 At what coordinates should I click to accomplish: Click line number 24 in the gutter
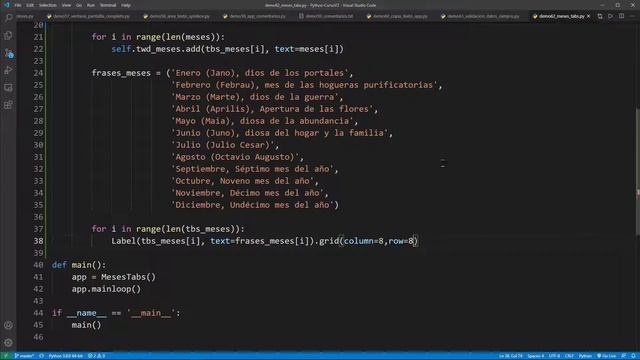pyautogui.click(x=38, y=73)
